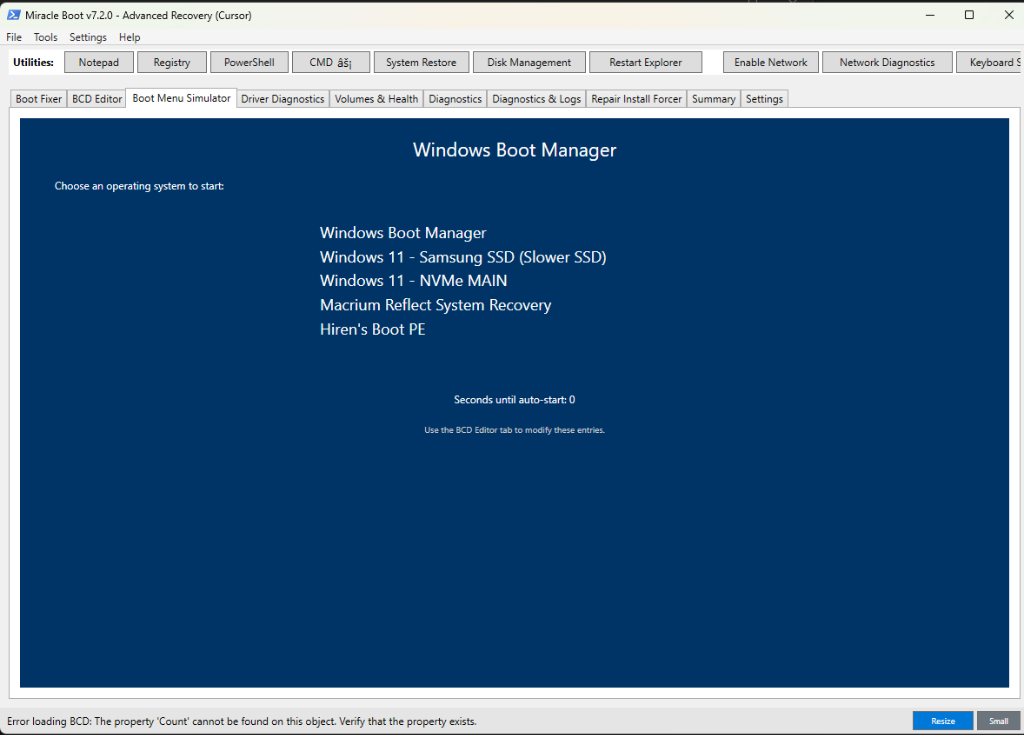Restart Explorer via the utility button
The height and width of the screenshot is (735, 1024).
645,61
